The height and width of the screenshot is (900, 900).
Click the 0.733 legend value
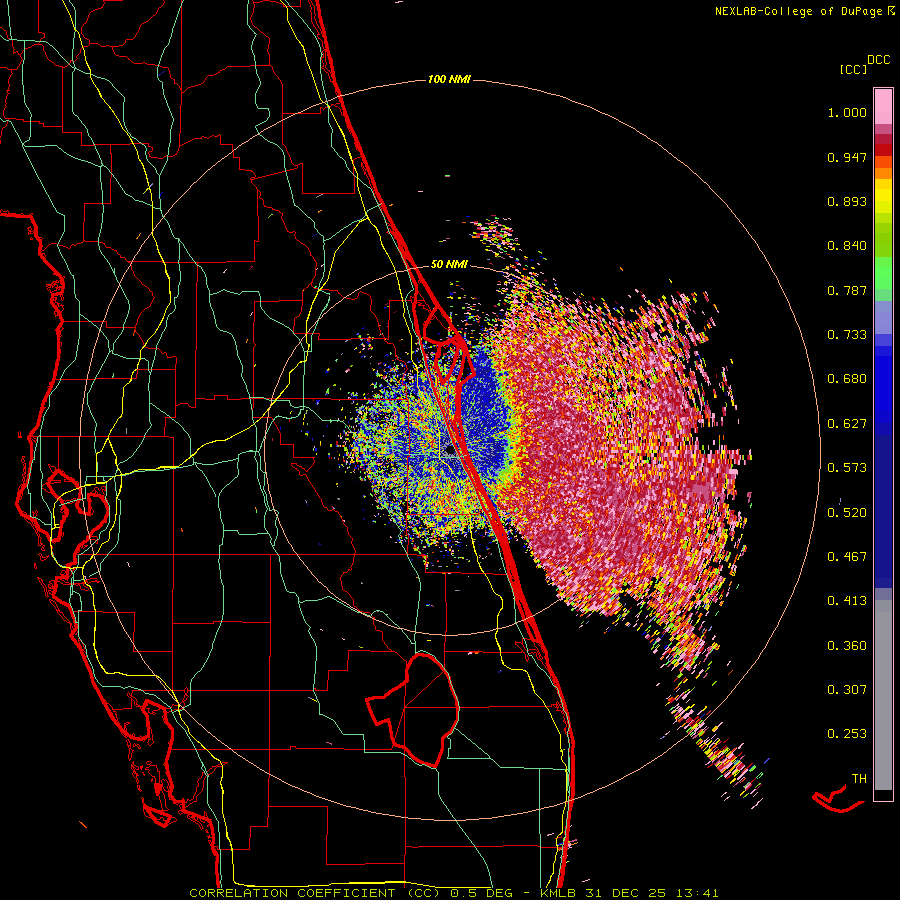pyautogui.click(x=847, y=335)
